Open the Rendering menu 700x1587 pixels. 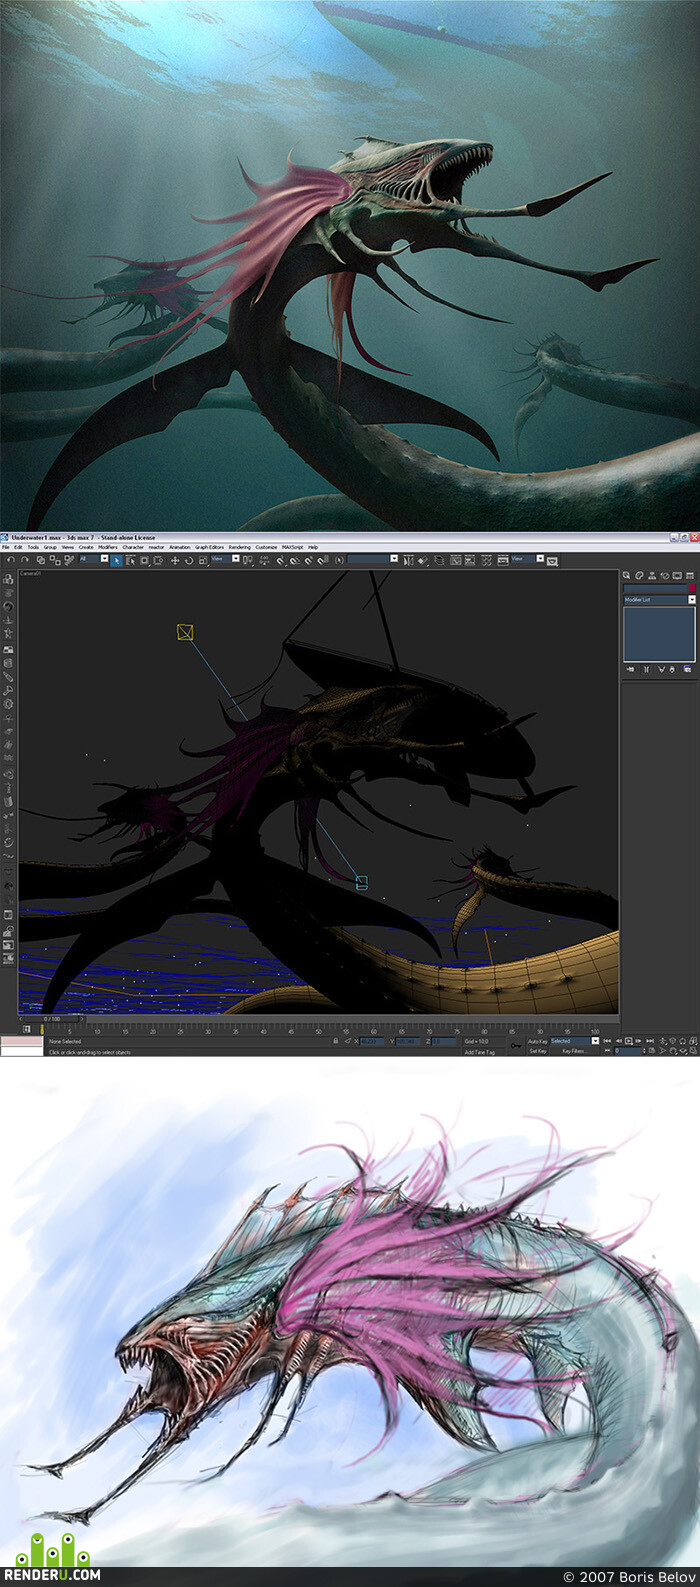coord(240,547)
